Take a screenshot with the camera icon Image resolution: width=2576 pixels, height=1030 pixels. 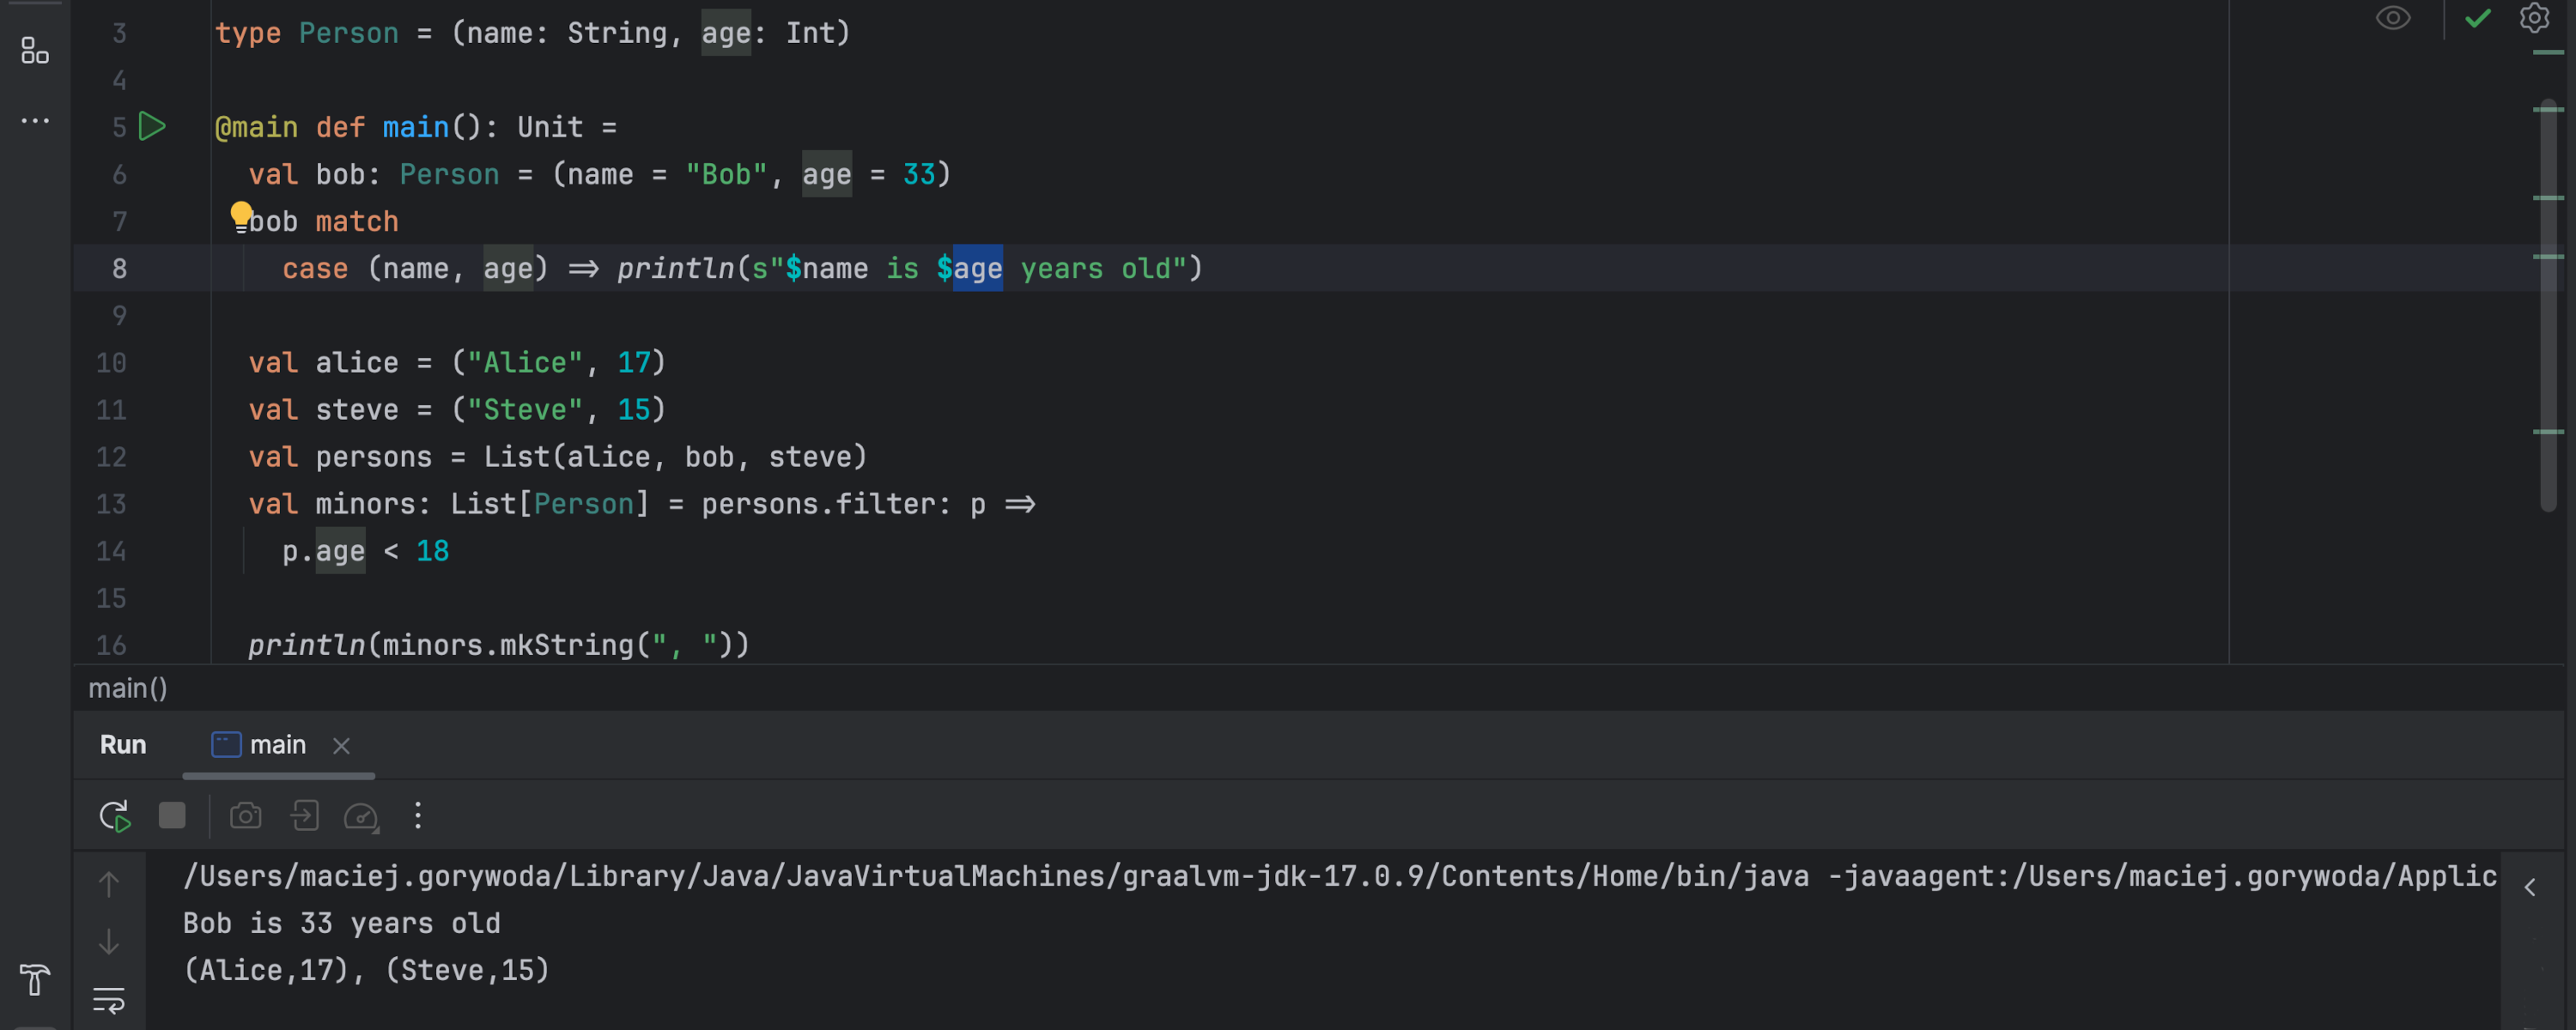(x=246, y=815)
